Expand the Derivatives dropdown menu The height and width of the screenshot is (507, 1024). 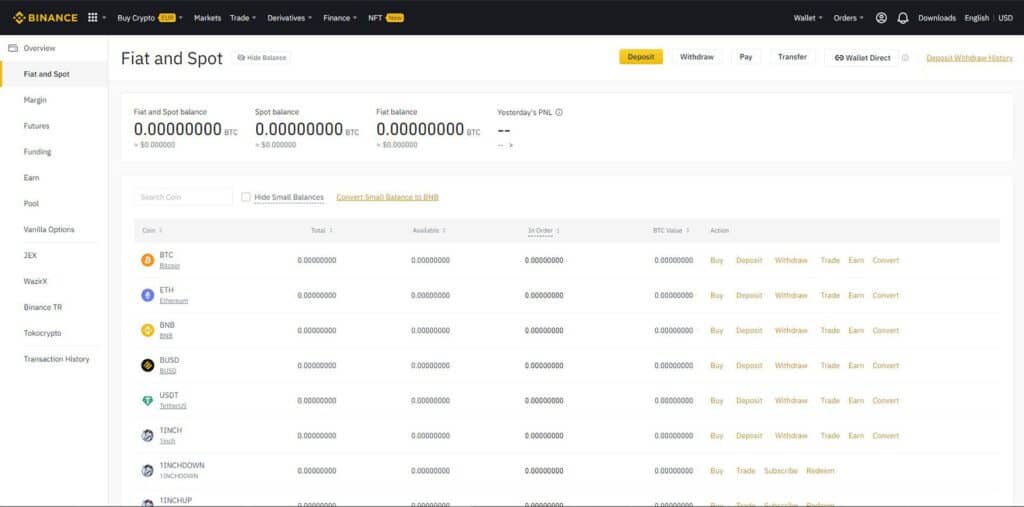tap(289, 18)
